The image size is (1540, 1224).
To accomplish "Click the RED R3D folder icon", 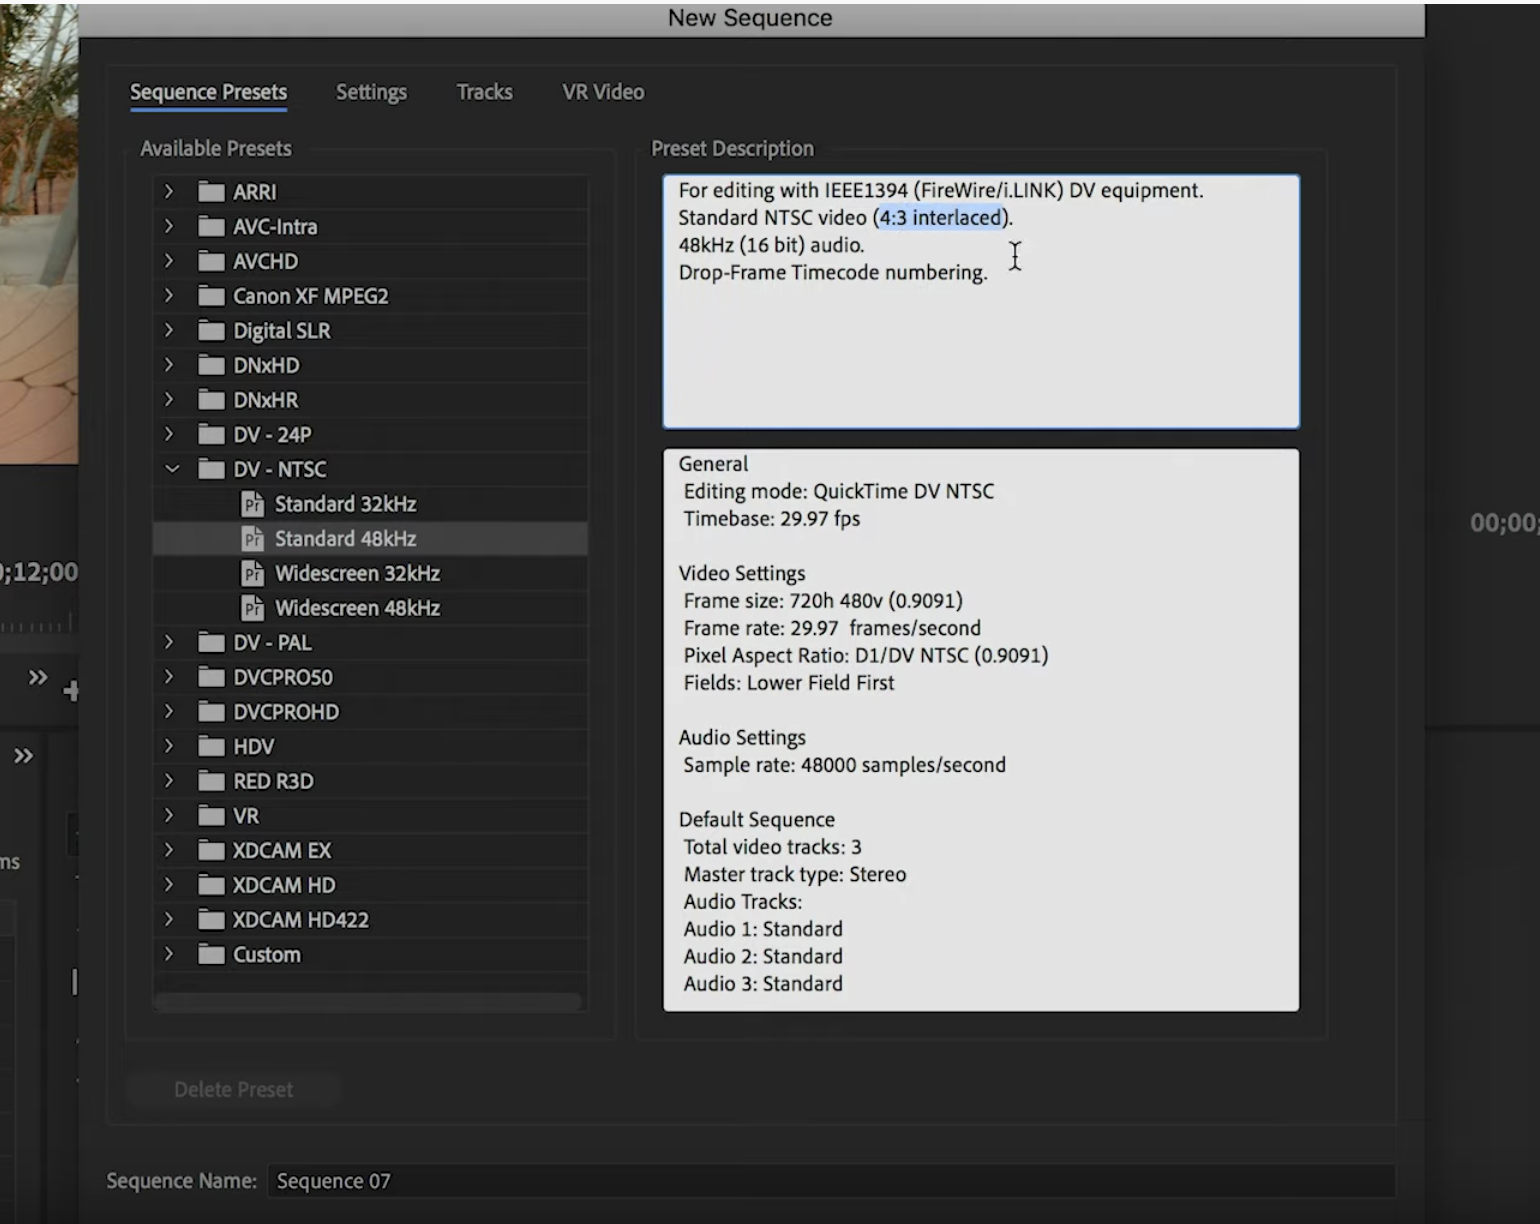I will [211, 781].
